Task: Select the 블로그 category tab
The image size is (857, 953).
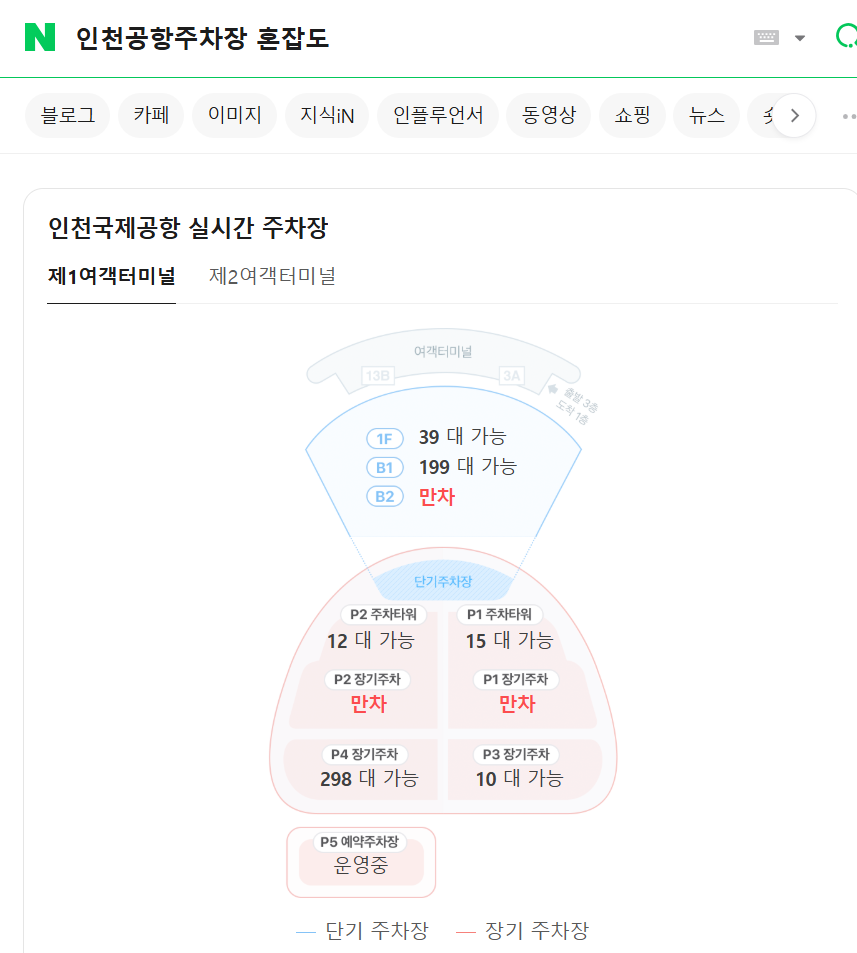Action: point(67,116)
